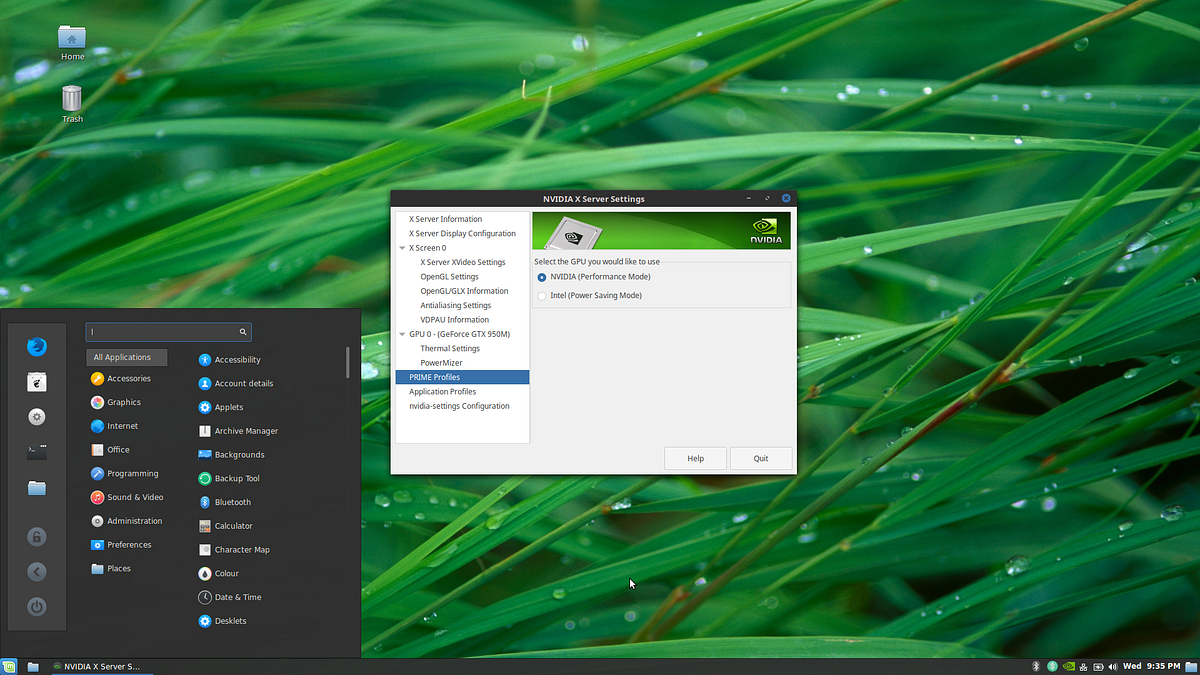The image size is (1200, 675).
Task: Click the power button in menu sidebar
Action: tap(37, 606)
